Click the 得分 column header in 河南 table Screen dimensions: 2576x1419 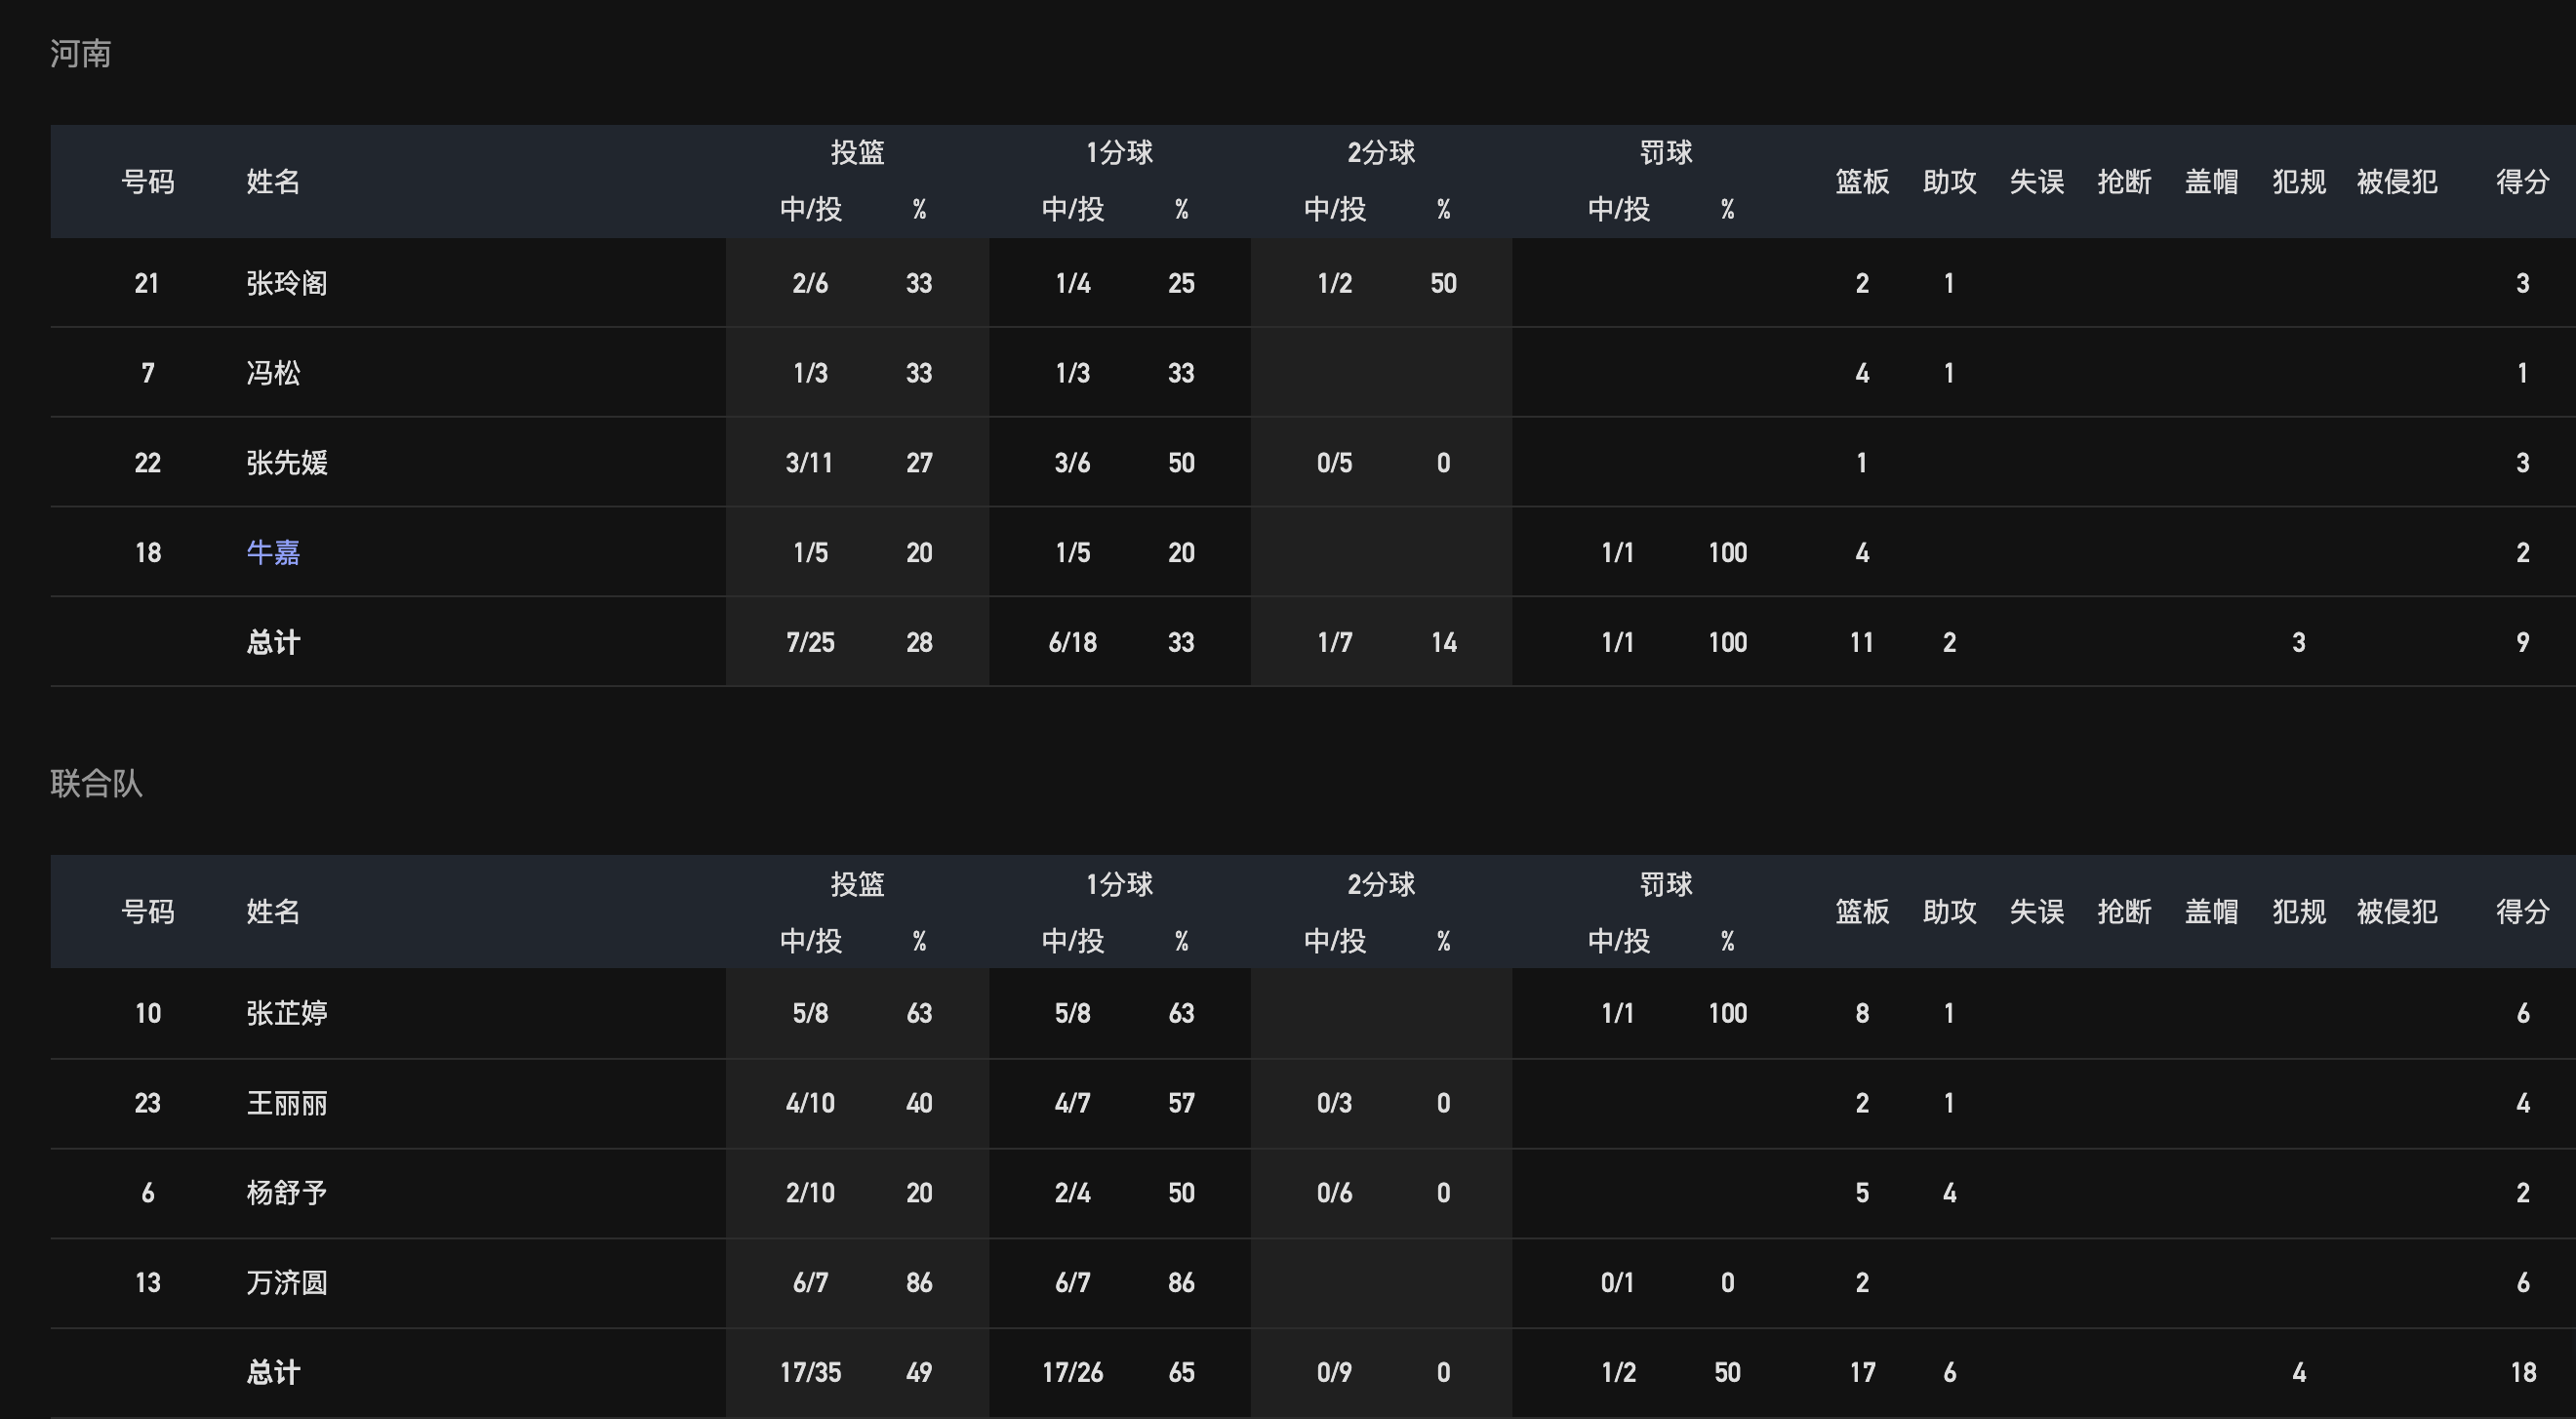[2522, 181]
